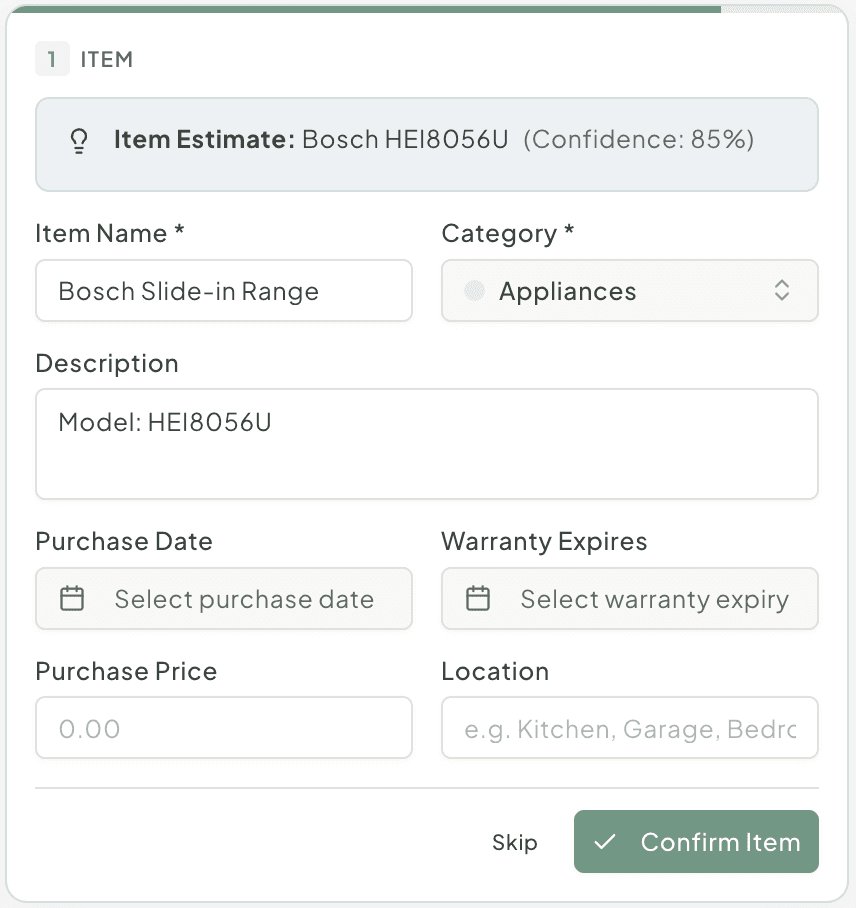856x908 pixels.
Task: Click inside the Description text area
Action: tap(427, 443)
